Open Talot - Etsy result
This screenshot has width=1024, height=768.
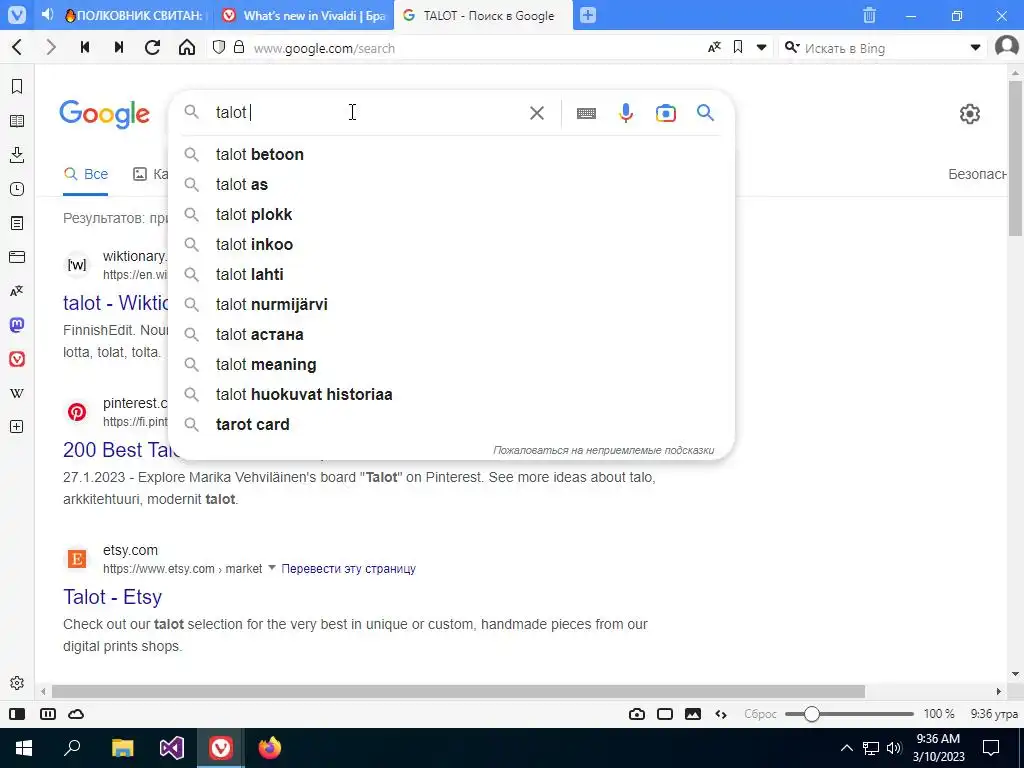point(112,597)
